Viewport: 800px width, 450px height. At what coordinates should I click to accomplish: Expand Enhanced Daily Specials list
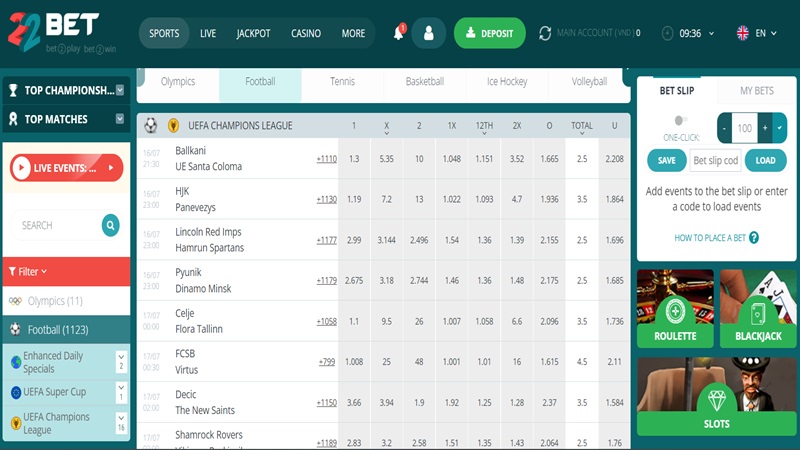point(121,362)
